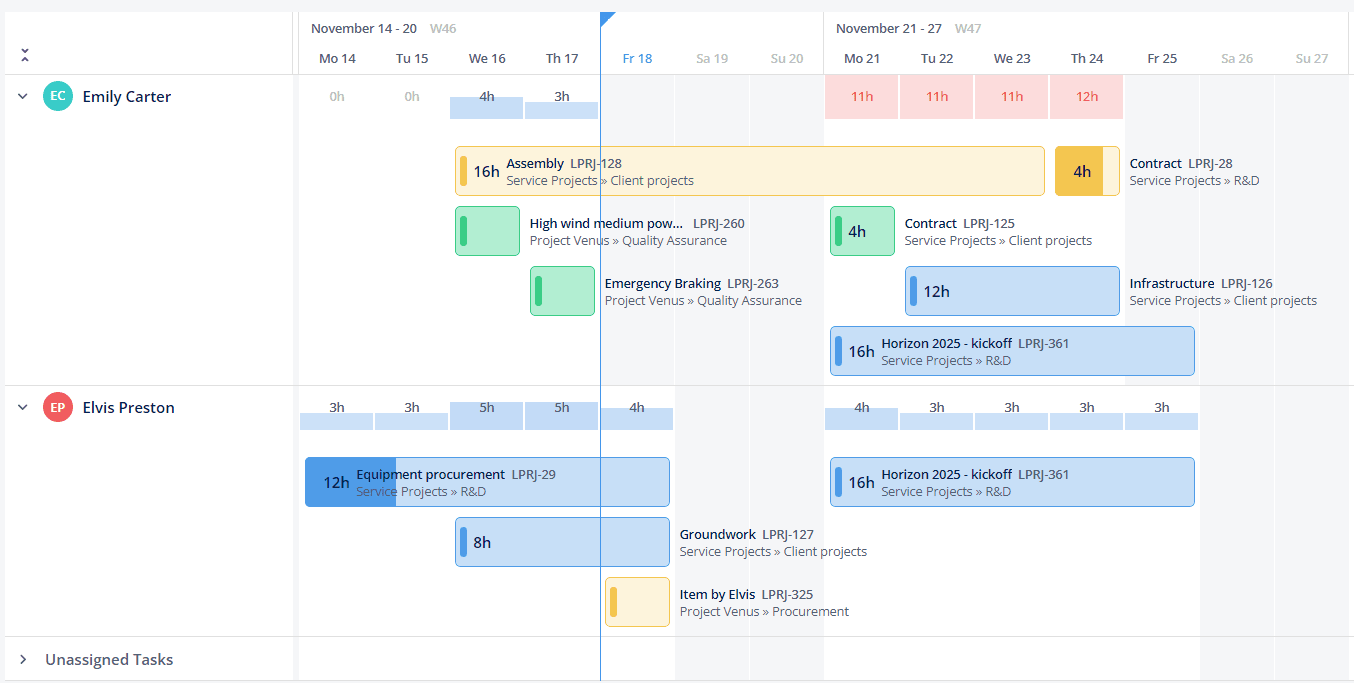This screenshot has width=1354, height=688.
Task: Click the Contract LPRJ-28 task label
Action: pyautogui.click(x=1181, y=164)
